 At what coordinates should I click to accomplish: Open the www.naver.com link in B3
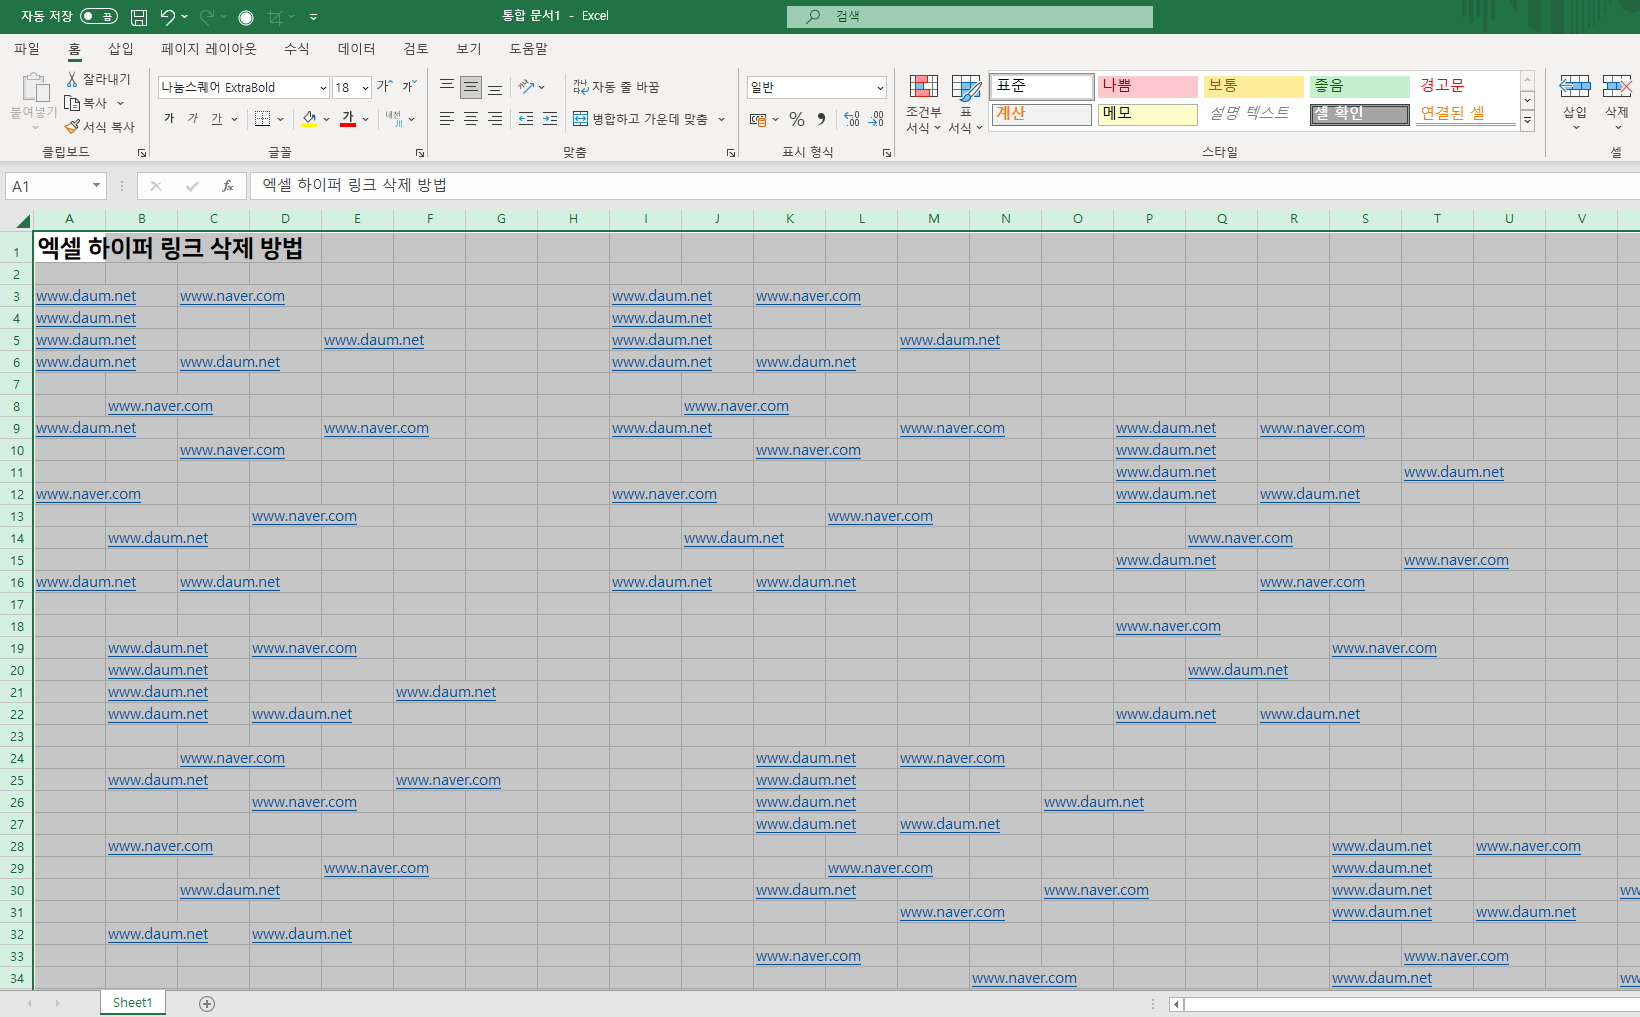click(232, 296)
